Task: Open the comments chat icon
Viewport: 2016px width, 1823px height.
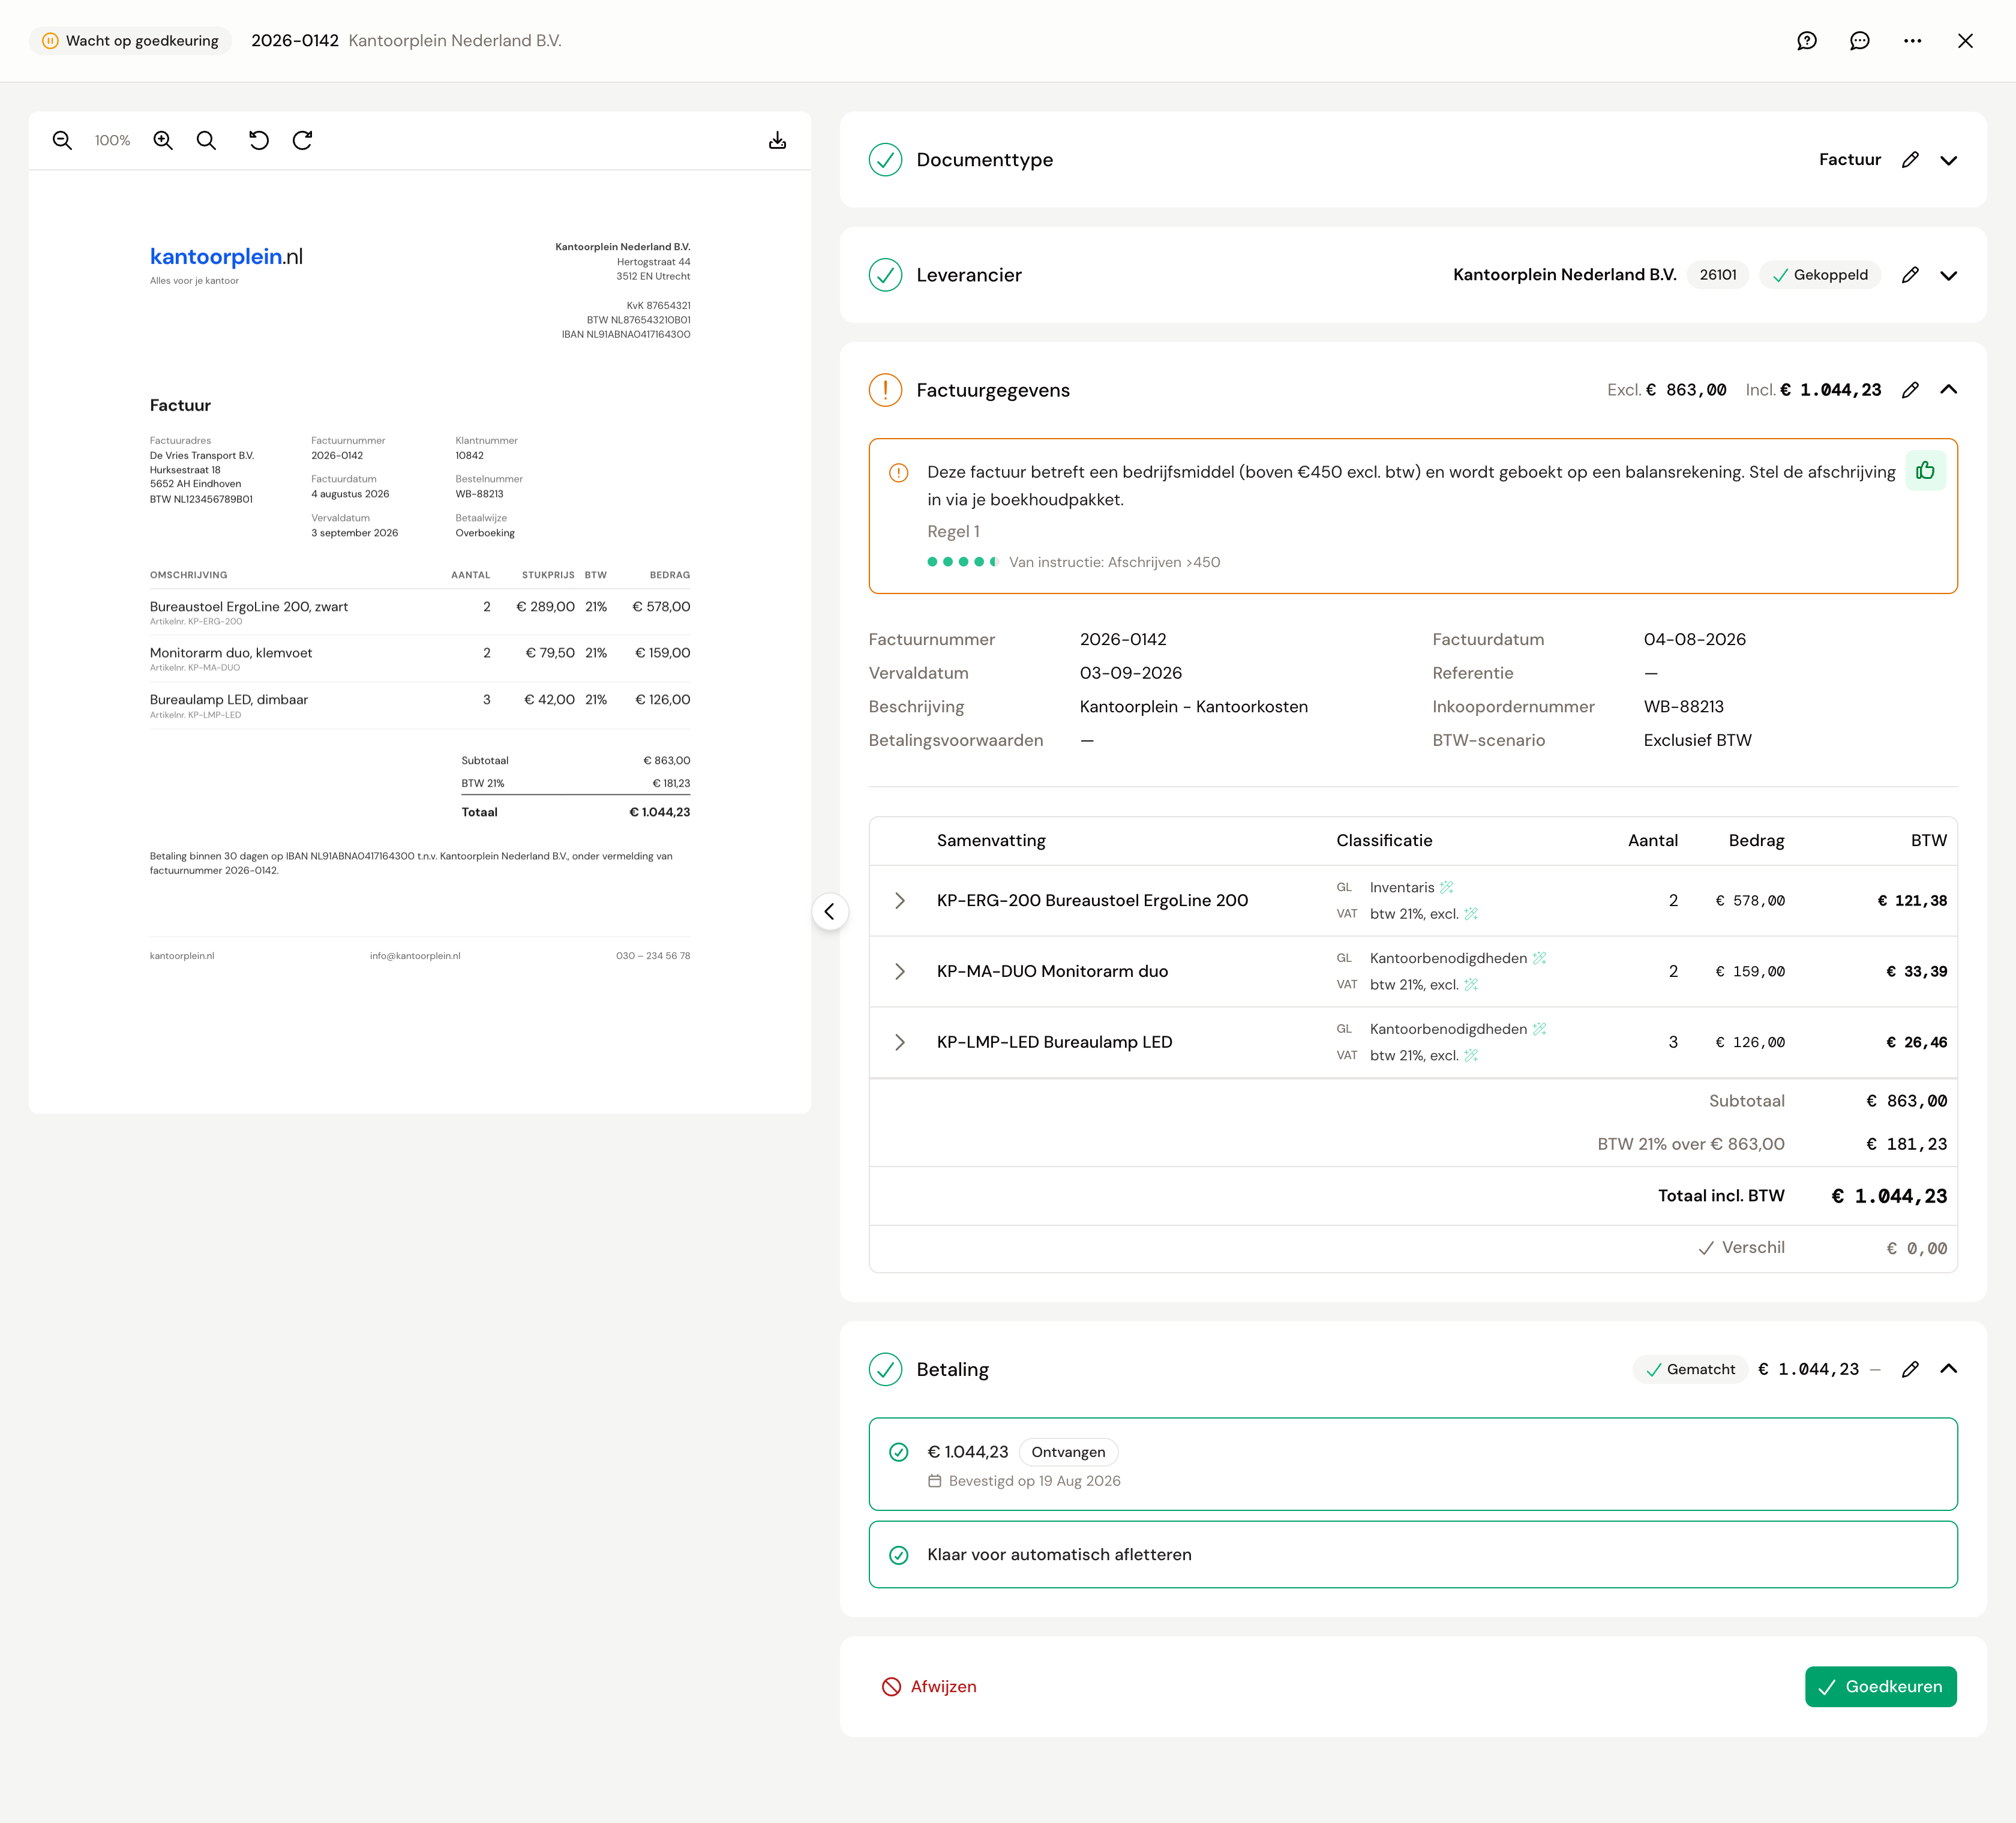Action: tap(1860, 41)
